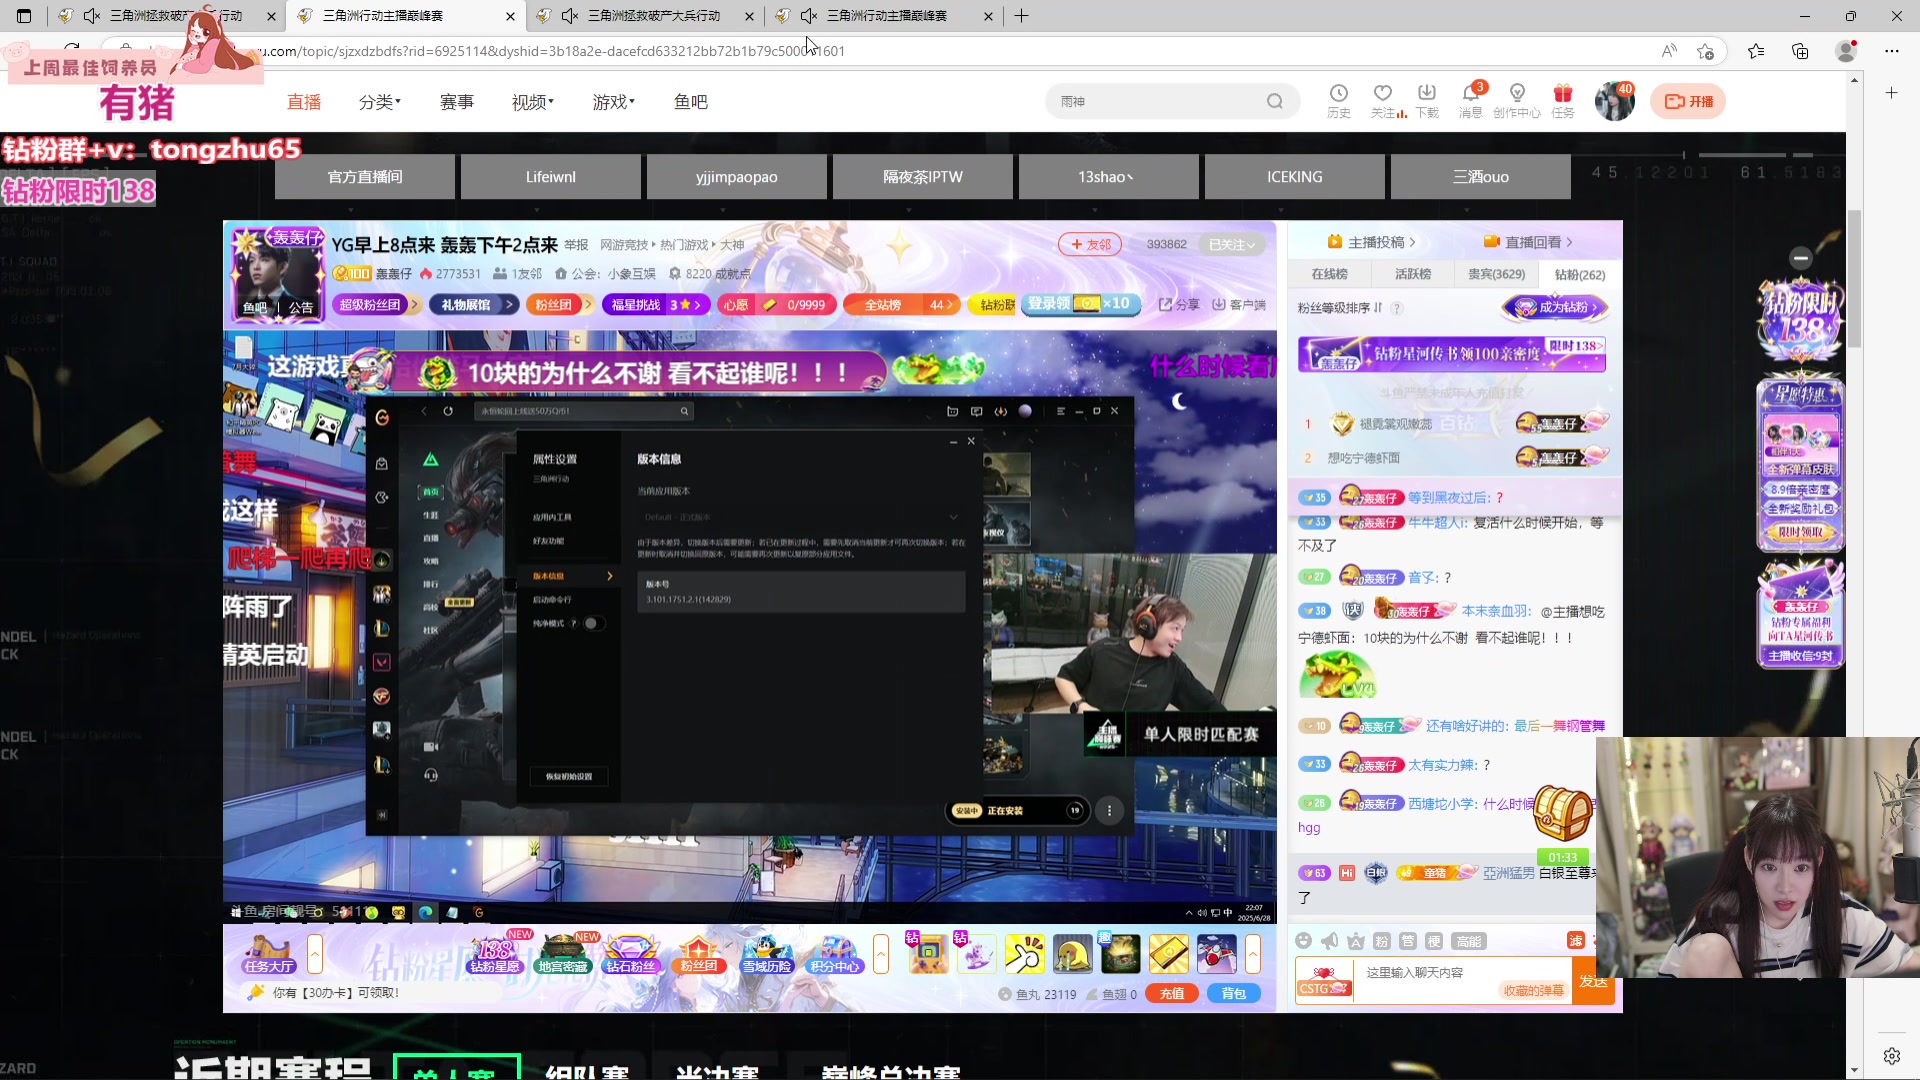
Task: Collapse the side widget with minus button
Action: pos(1801,258)
